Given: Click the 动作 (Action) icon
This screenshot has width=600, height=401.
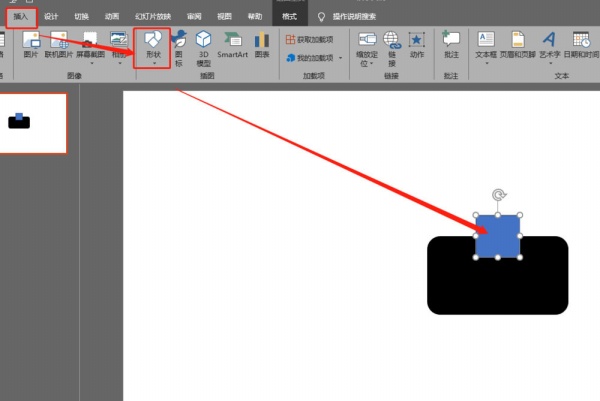Looking at the screenshot, I should (416, 45).
